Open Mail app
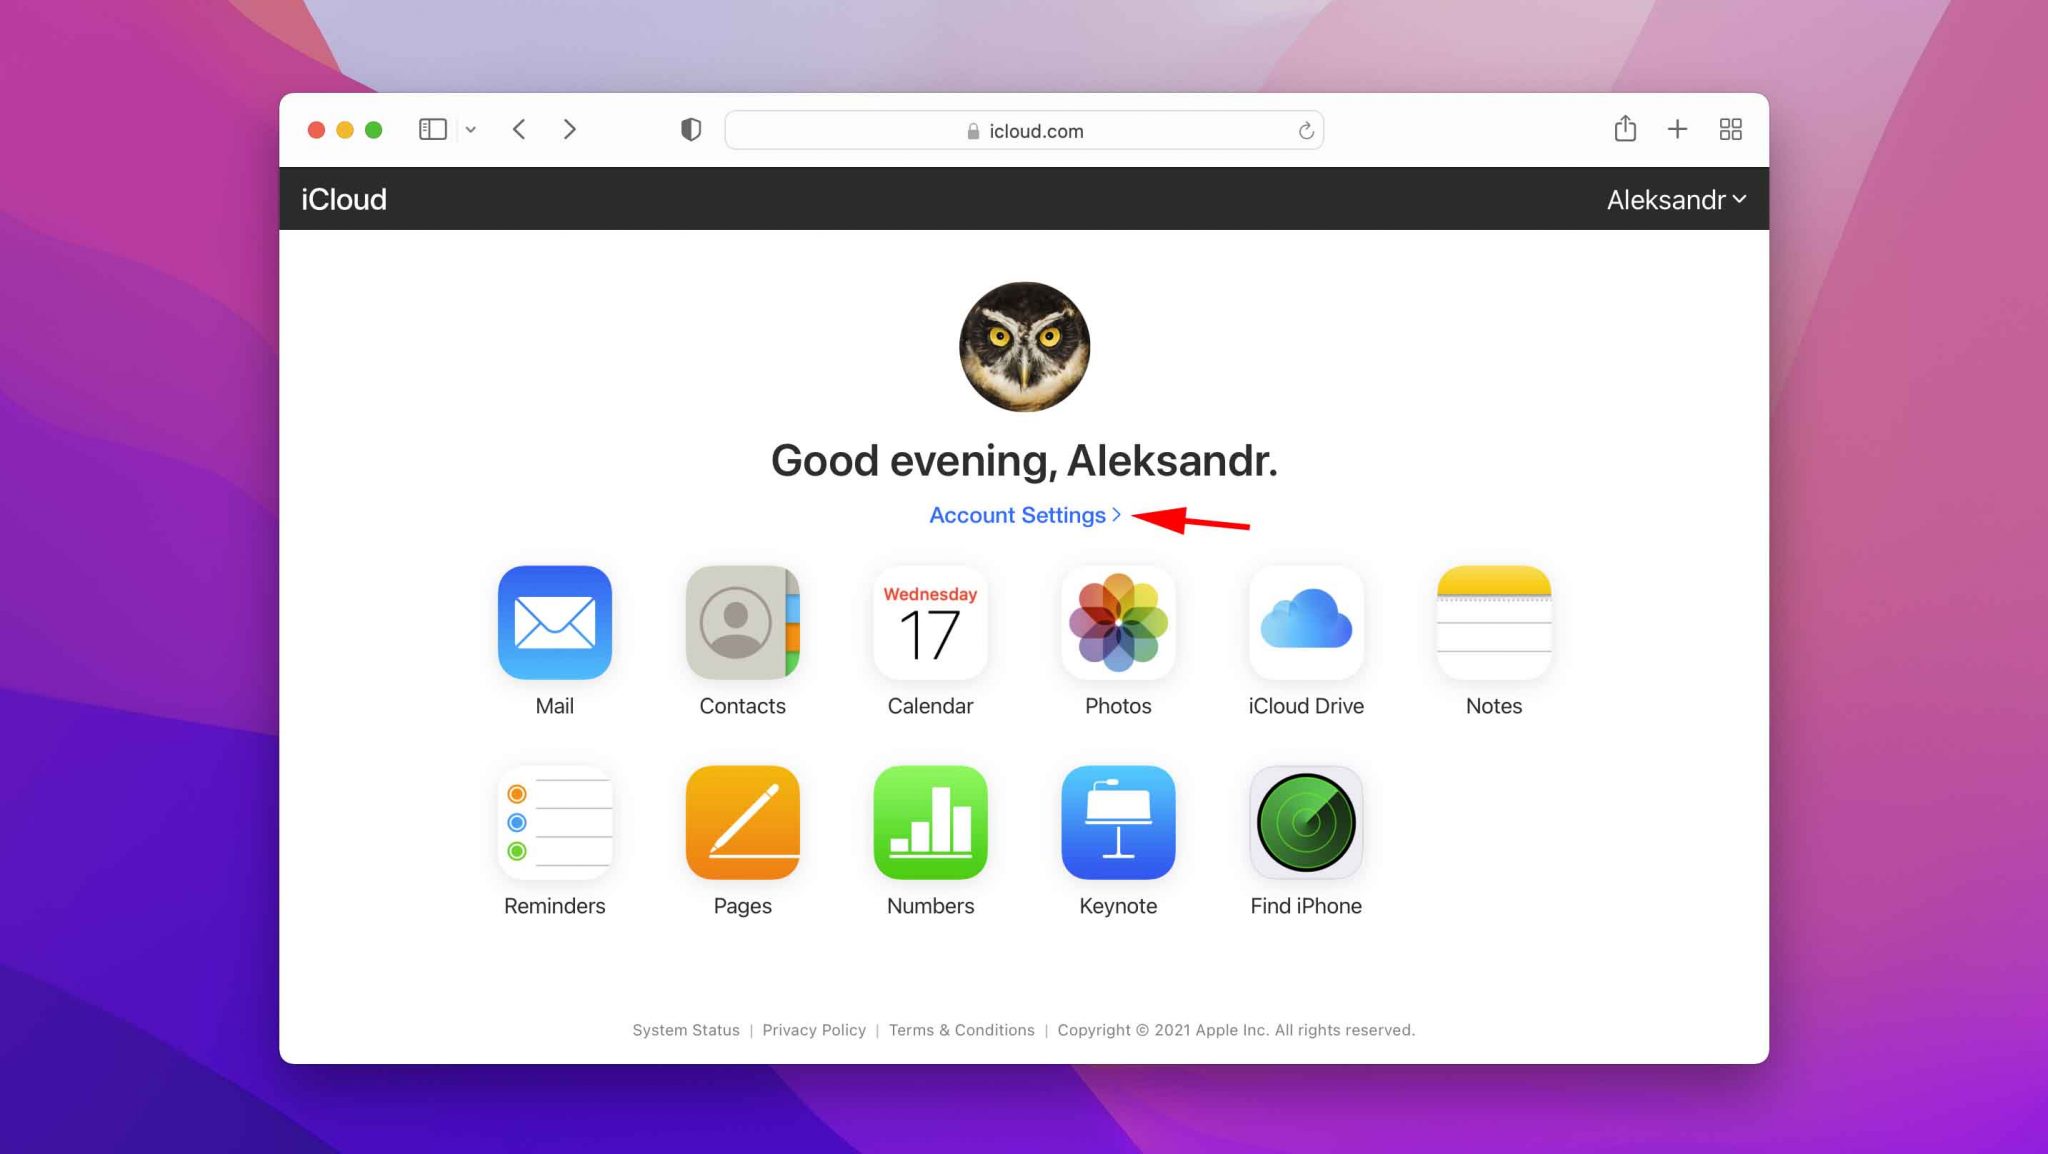The height and width of the screenshot is (1154, 2048). [x=554, y=621]
